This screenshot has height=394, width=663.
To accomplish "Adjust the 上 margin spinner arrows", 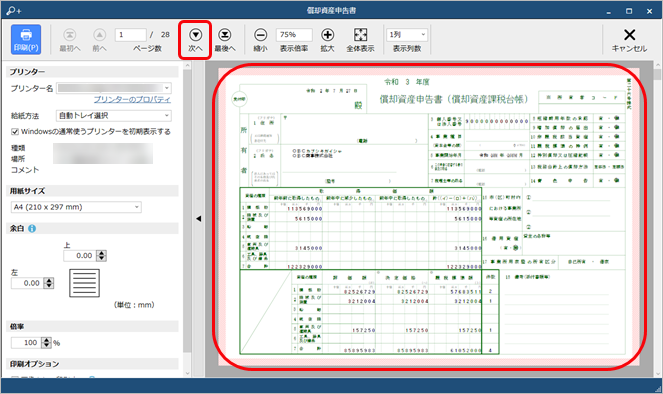I will point(101,256).
